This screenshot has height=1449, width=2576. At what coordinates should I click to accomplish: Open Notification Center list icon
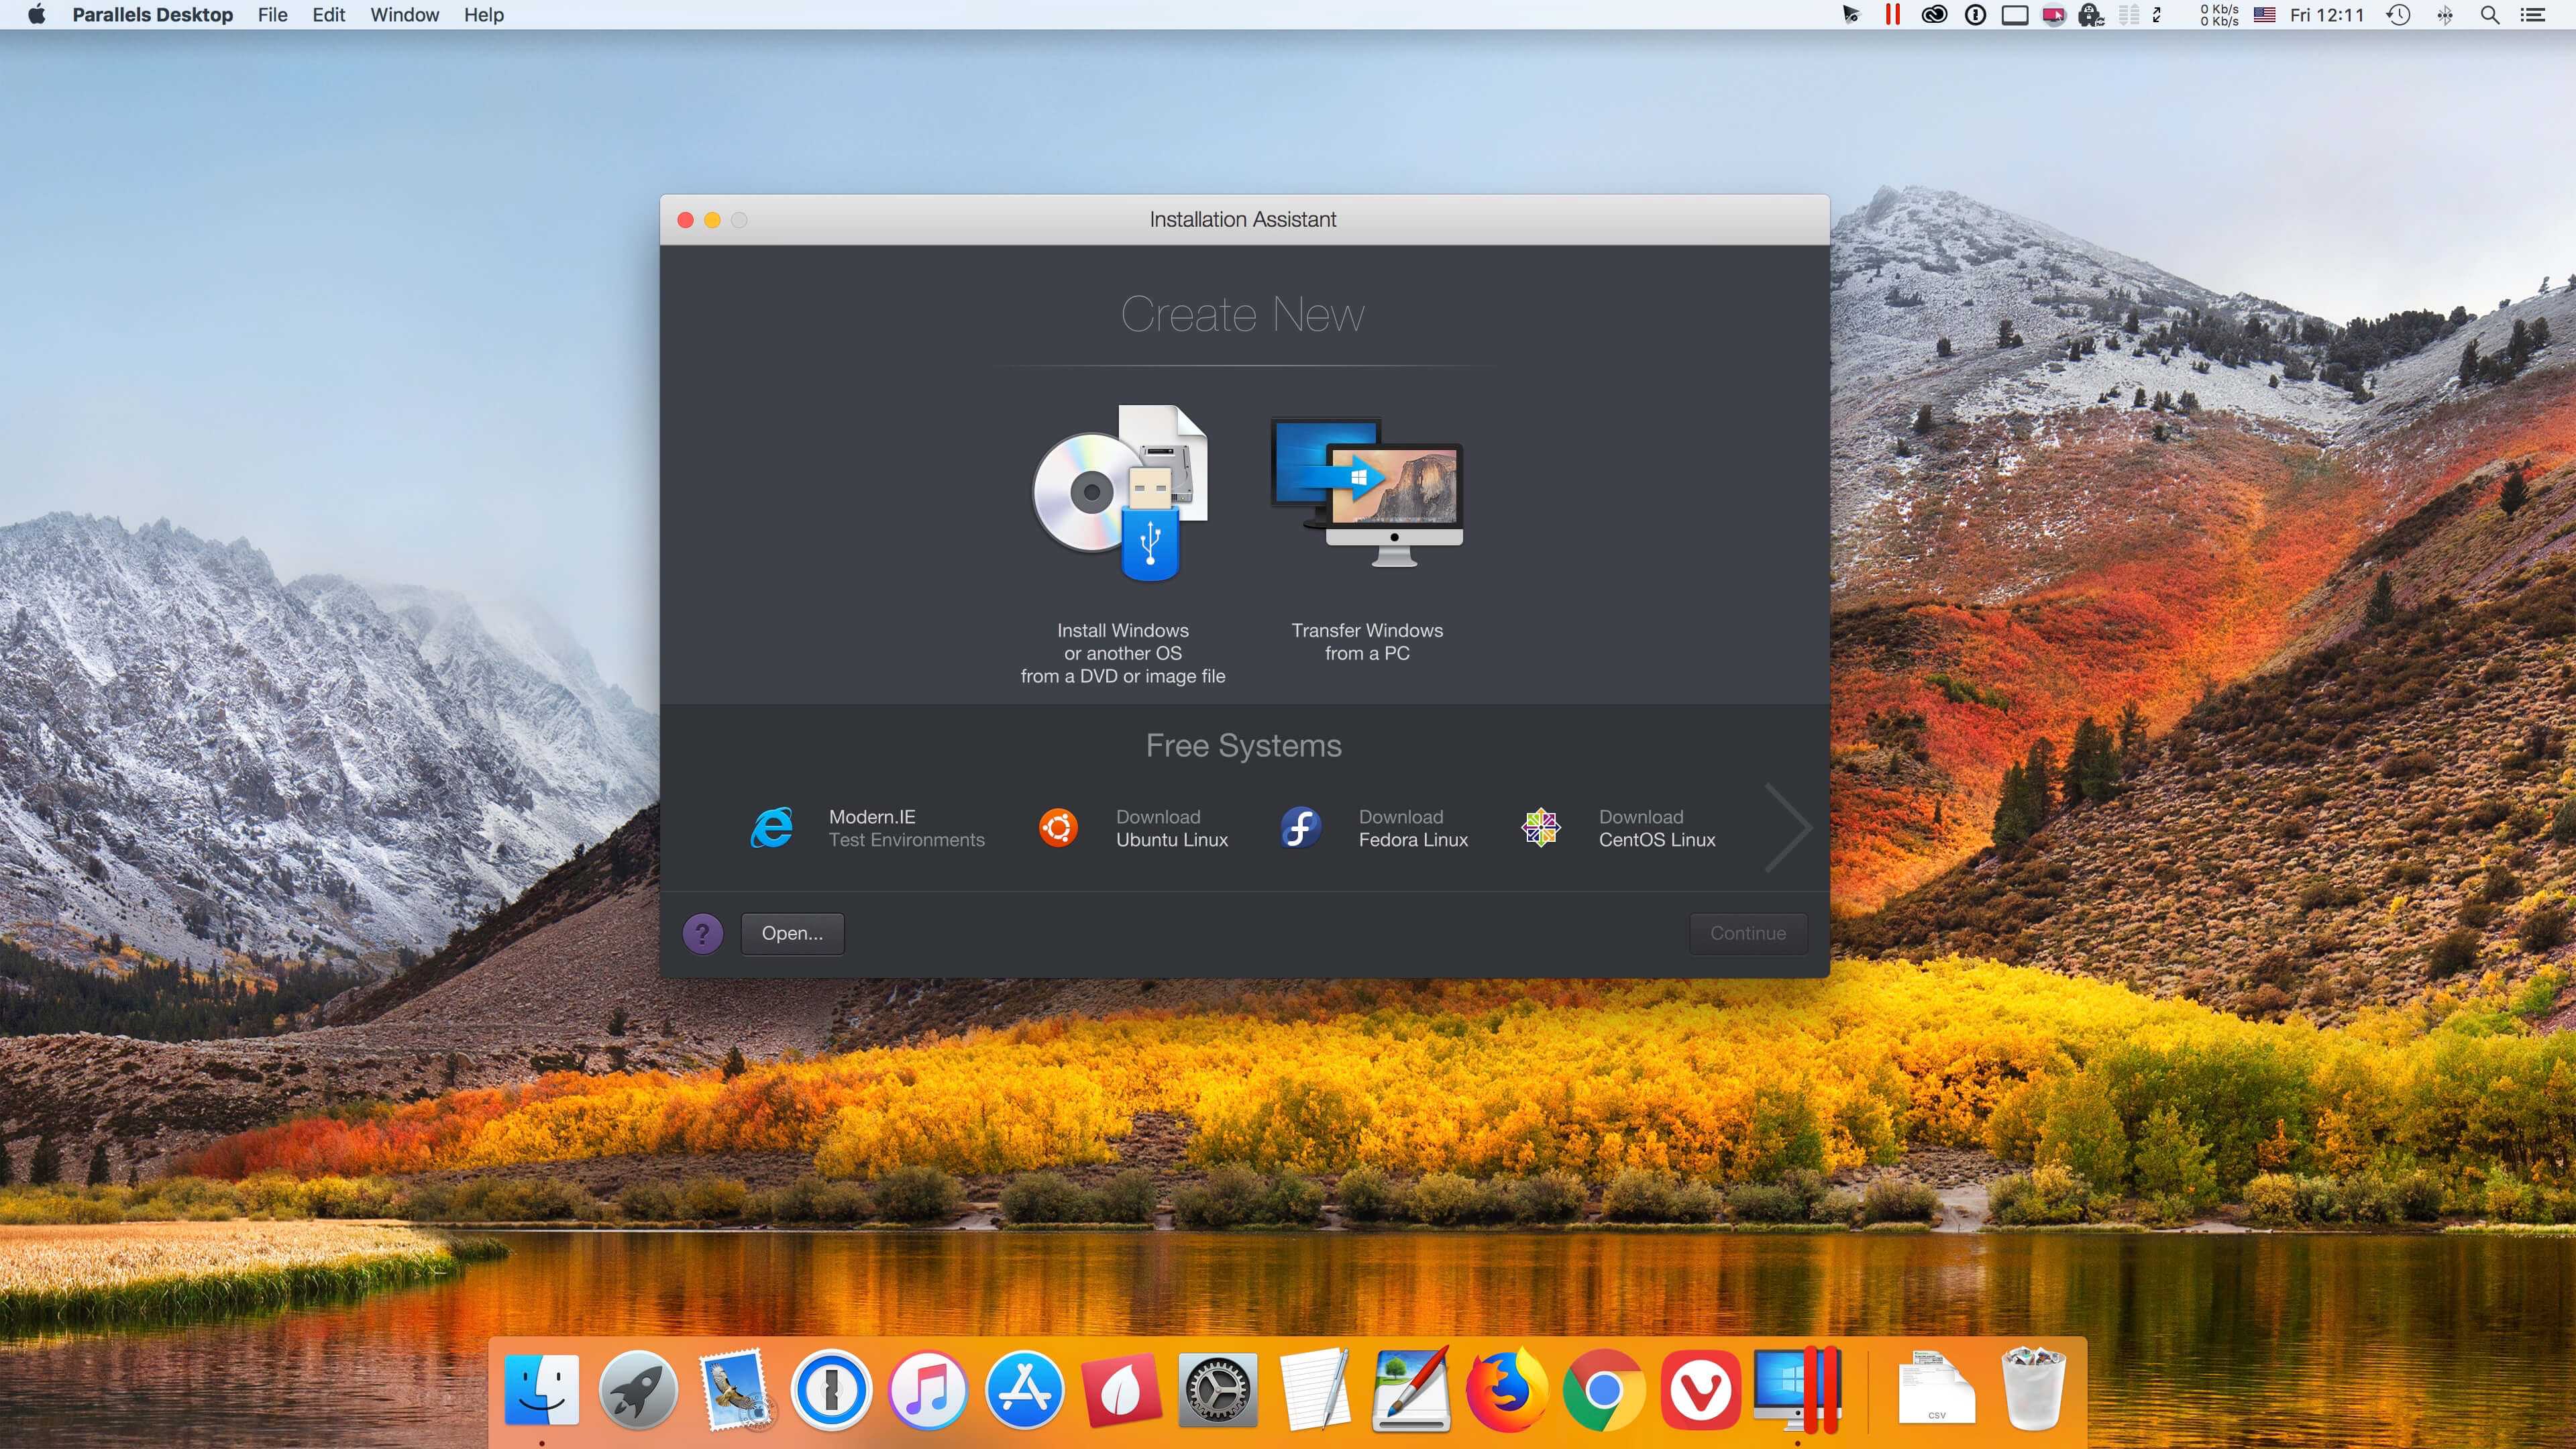tap(2533, 15)
